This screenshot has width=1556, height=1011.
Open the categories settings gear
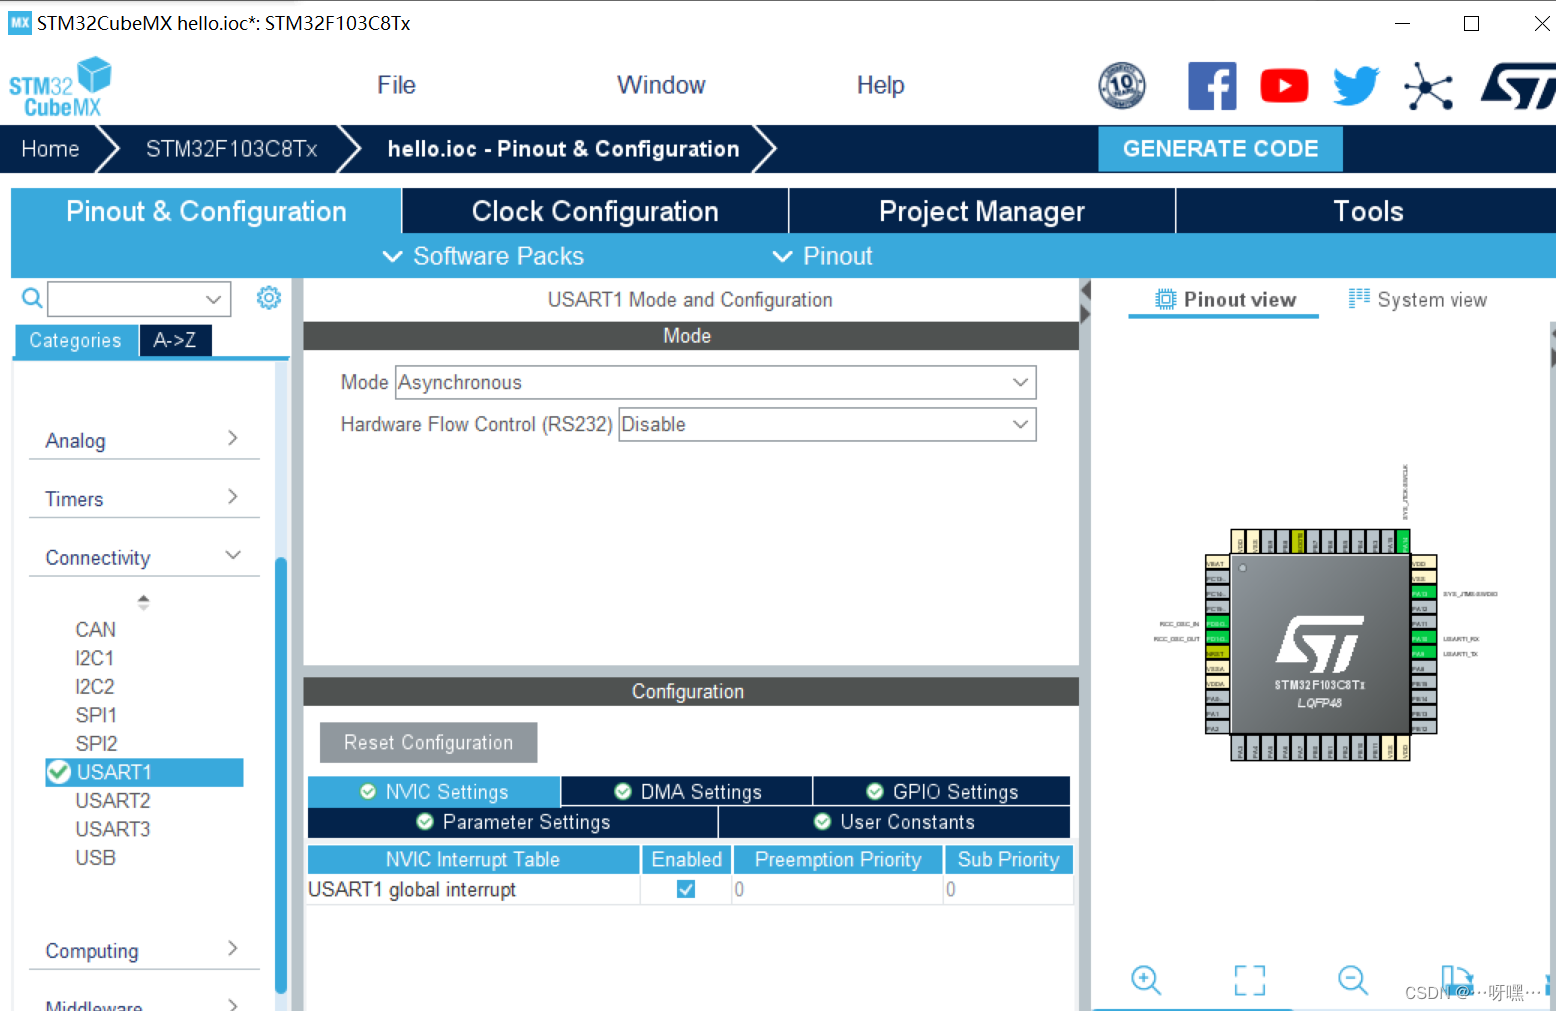269,298
